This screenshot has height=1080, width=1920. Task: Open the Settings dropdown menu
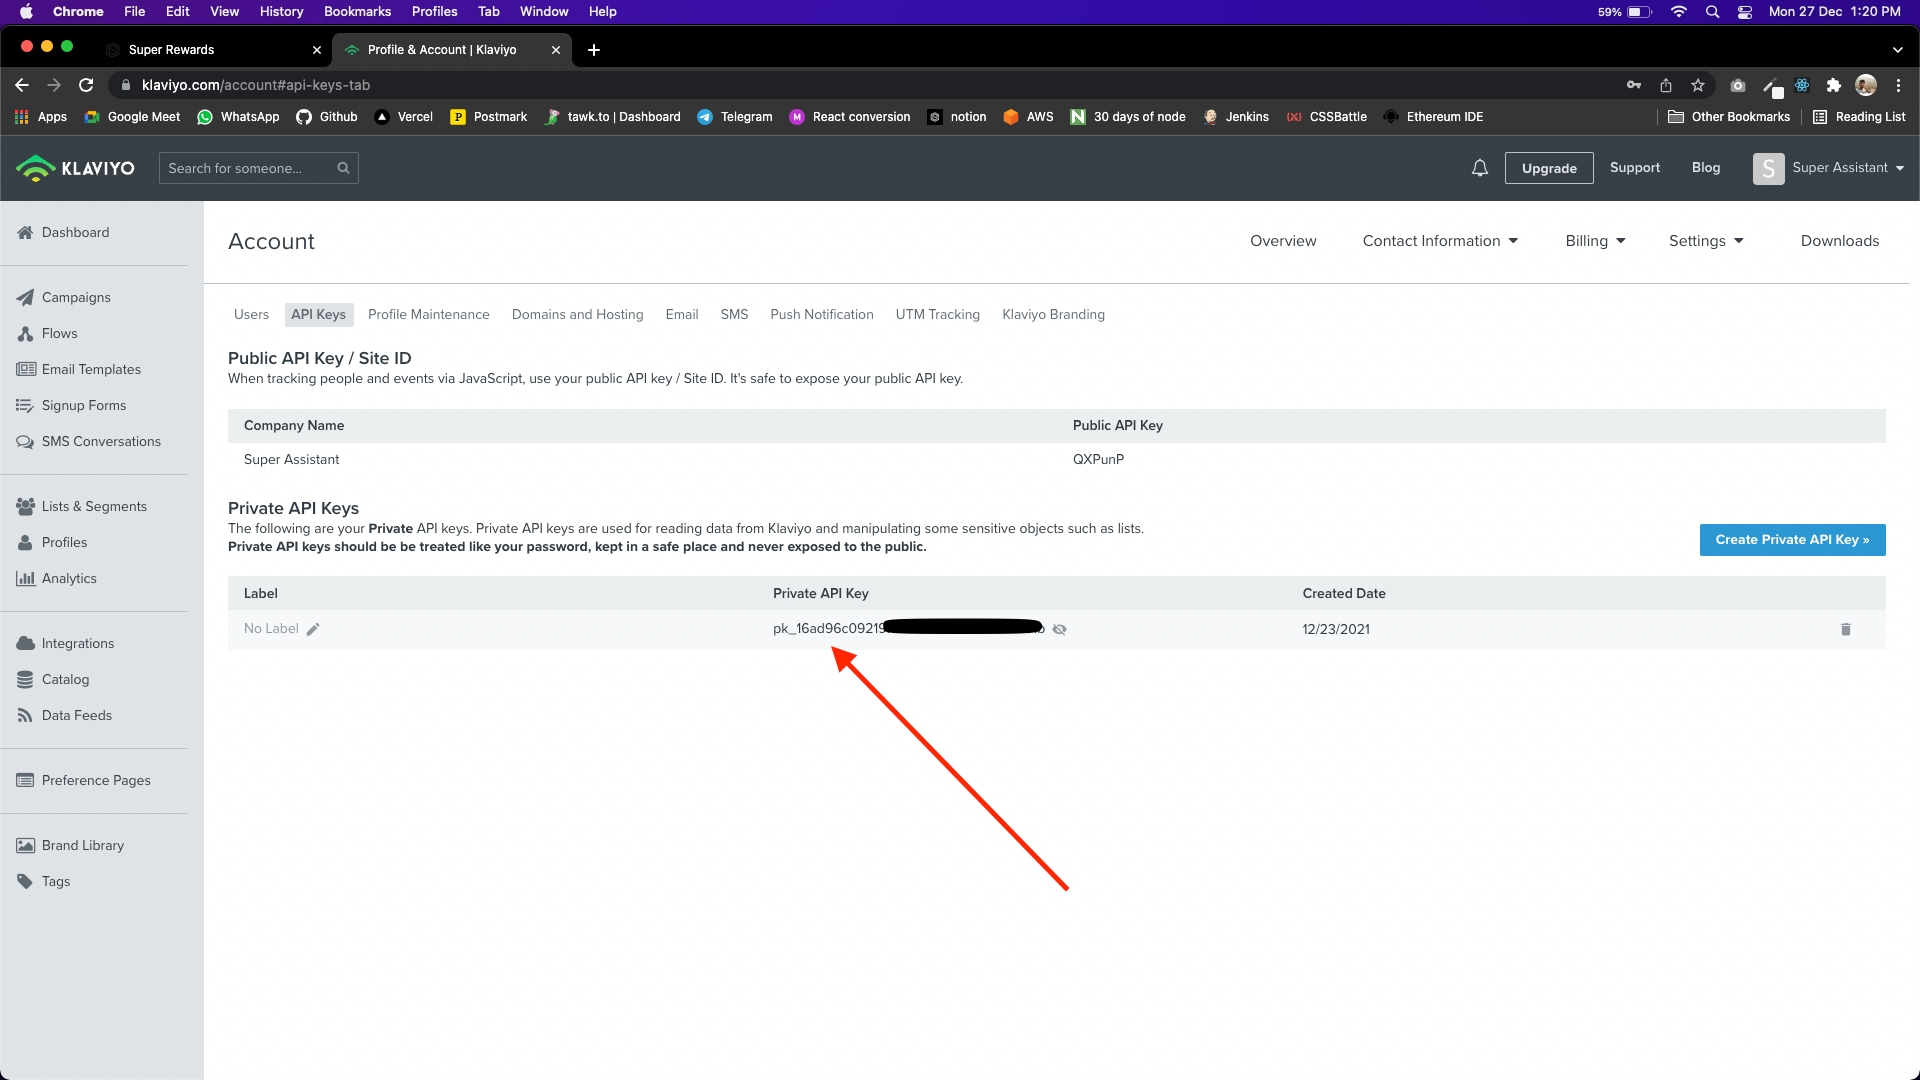pos(1706,241)
